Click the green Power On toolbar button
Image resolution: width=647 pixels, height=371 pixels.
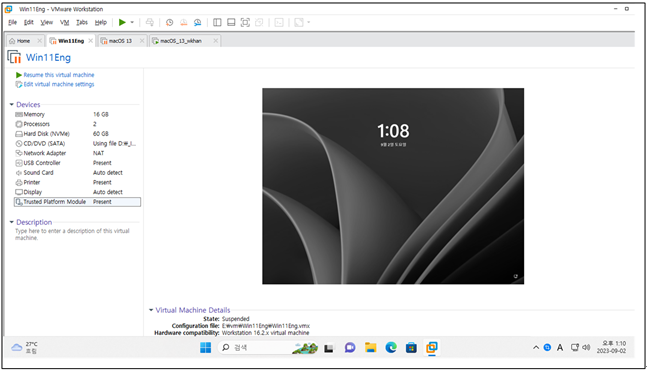tap(122, 22)
